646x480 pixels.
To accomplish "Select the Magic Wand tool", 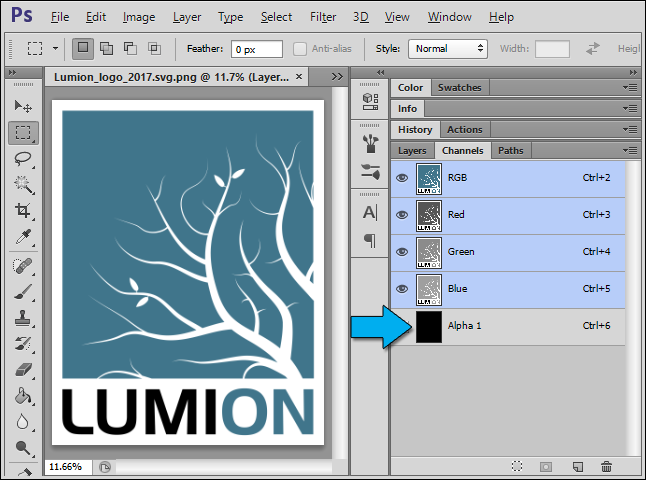I will click(22, 184).
